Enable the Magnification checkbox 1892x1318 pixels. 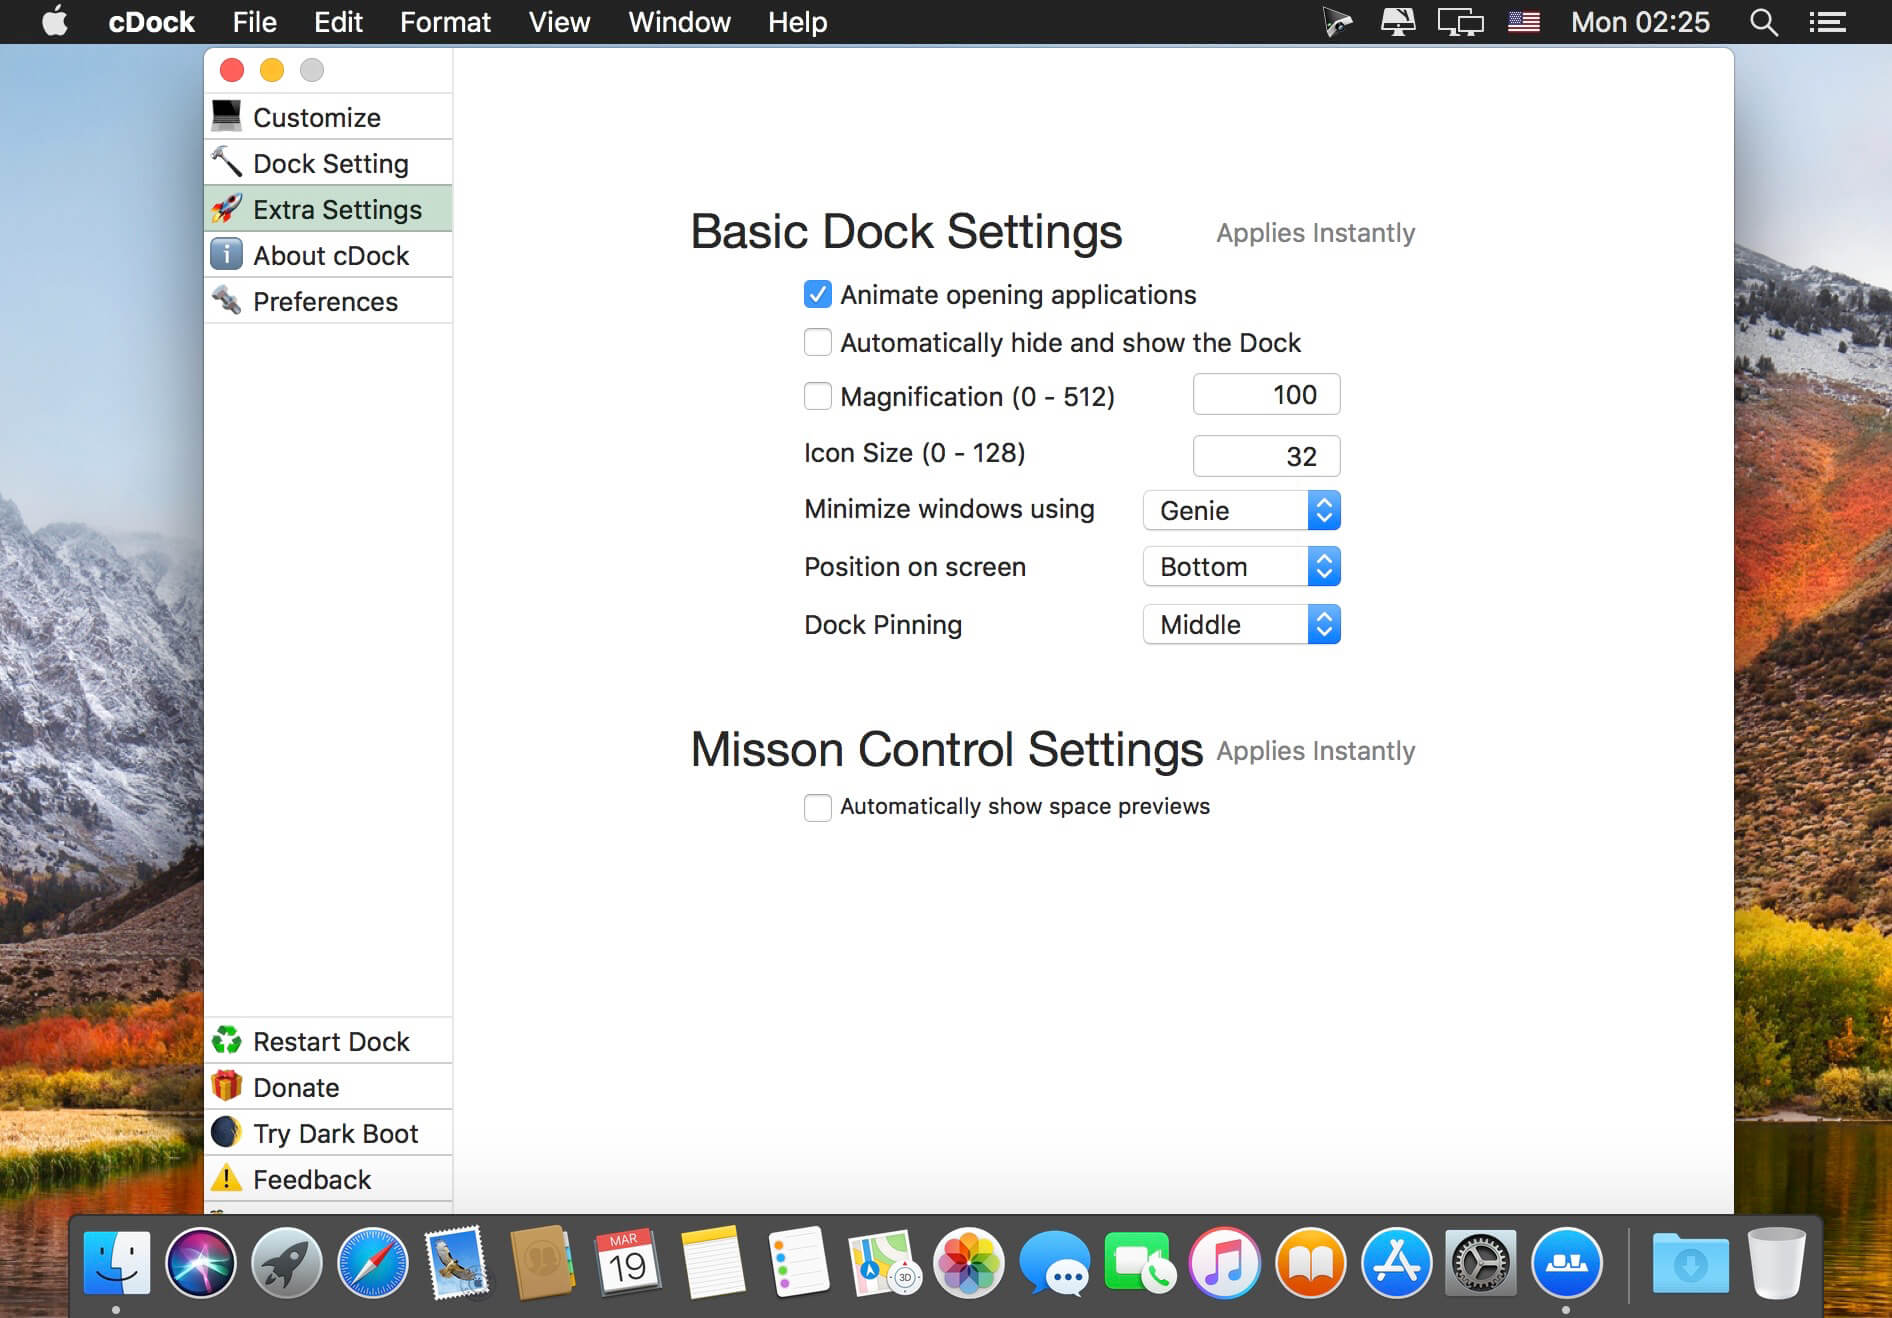[x=818, y=396]
